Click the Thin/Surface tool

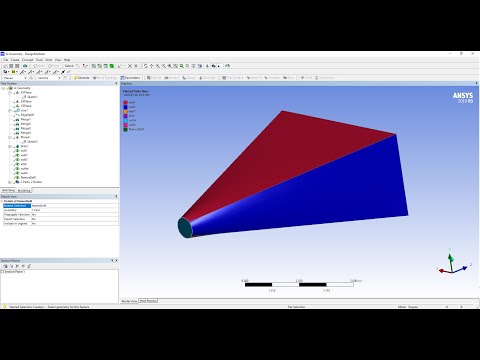tap(233, 78)
